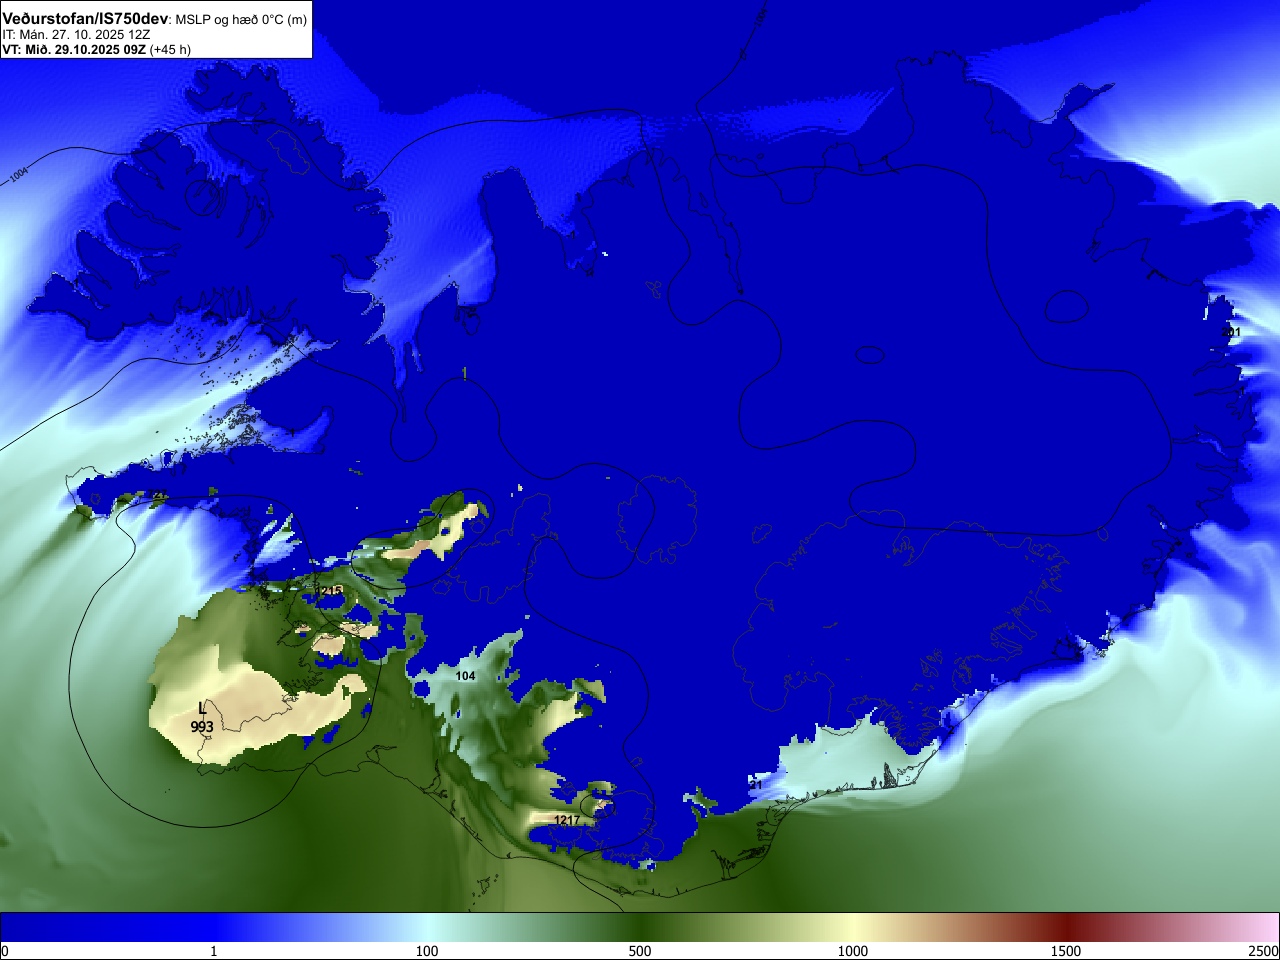The height and width of the screenshot is (960, 1280).
Task: Click the '1000' tick on color scale
Action: [853, 951]
